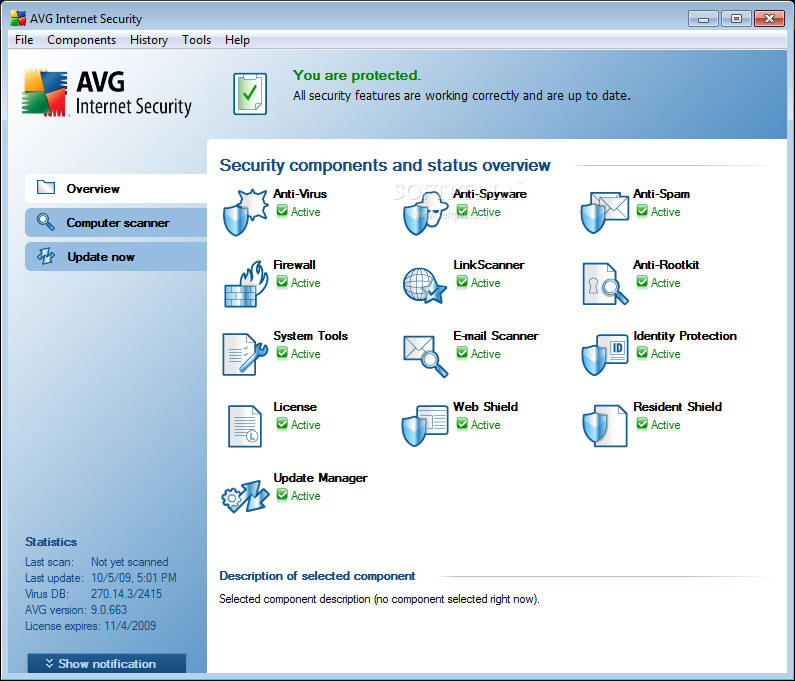Select the Identity Protection component label

684,336
